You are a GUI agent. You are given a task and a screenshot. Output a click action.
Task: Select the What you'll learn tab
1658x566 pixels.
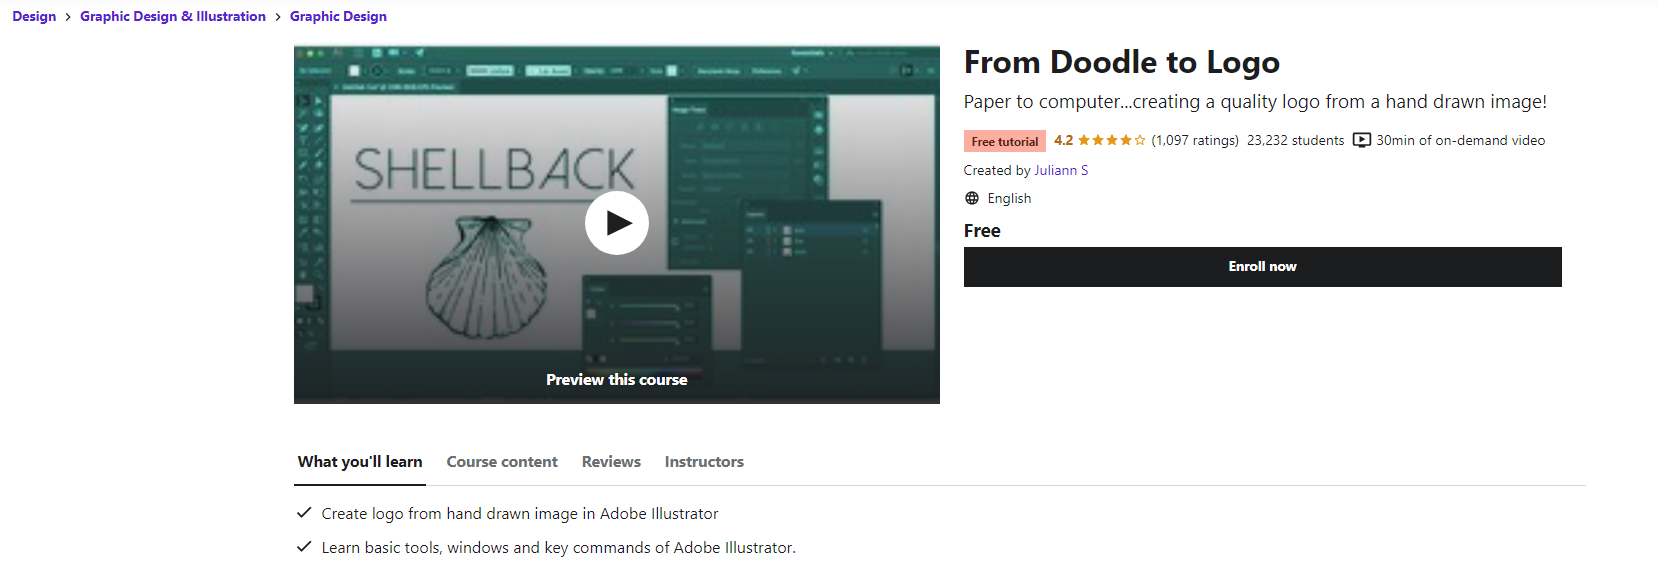pyautogui.click(x=360, y=462)
